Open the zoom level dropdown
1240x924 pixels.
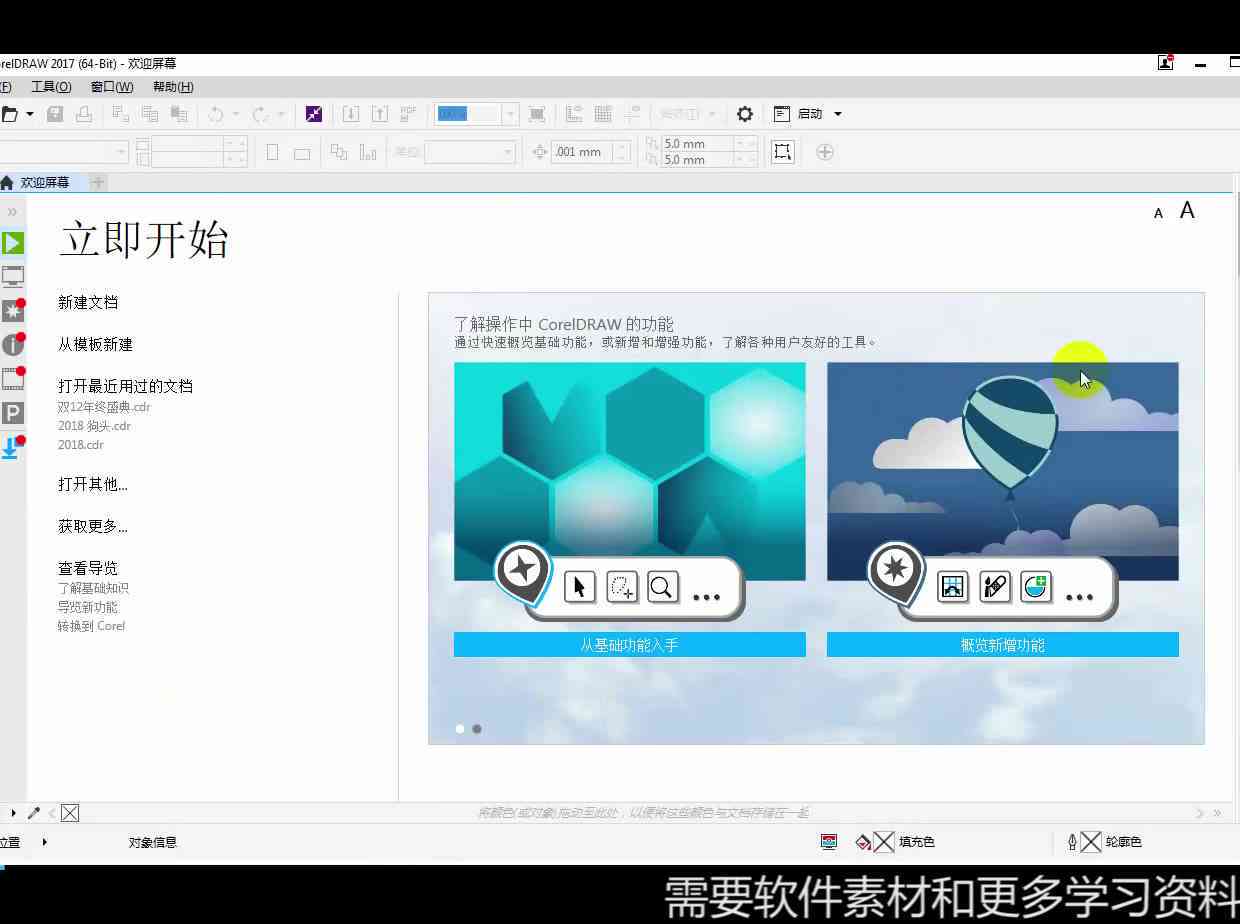tap(511, 114)
